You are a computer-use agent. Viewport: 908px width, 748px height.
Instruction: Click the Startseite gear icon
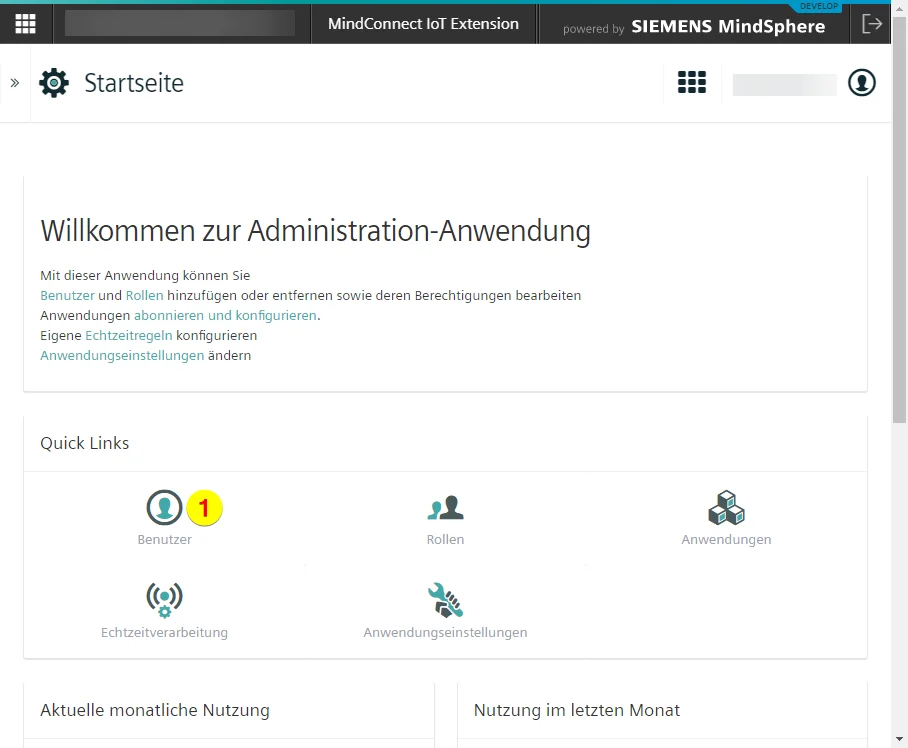click(x=54, y=83)
